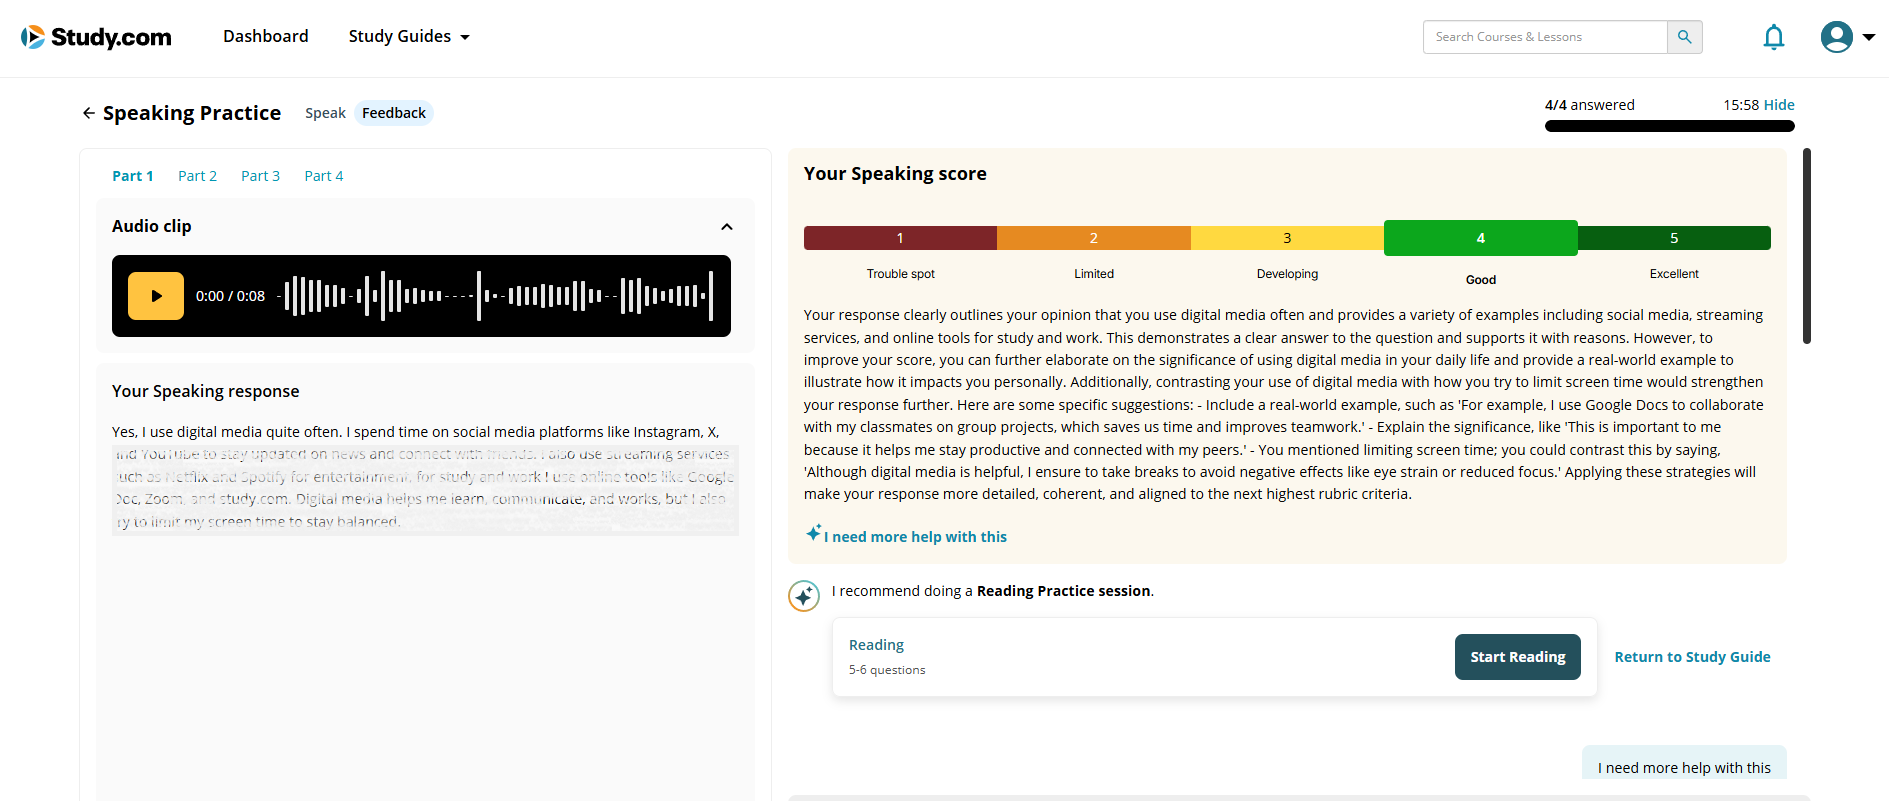
Task: Click the Study.com logo
Action: point(96,37)
